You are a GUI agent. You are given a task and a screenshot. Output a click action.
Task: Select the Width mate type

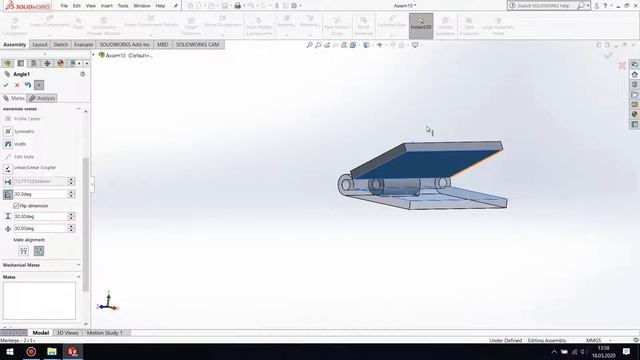pyautogui.click(x=15, y=144)
